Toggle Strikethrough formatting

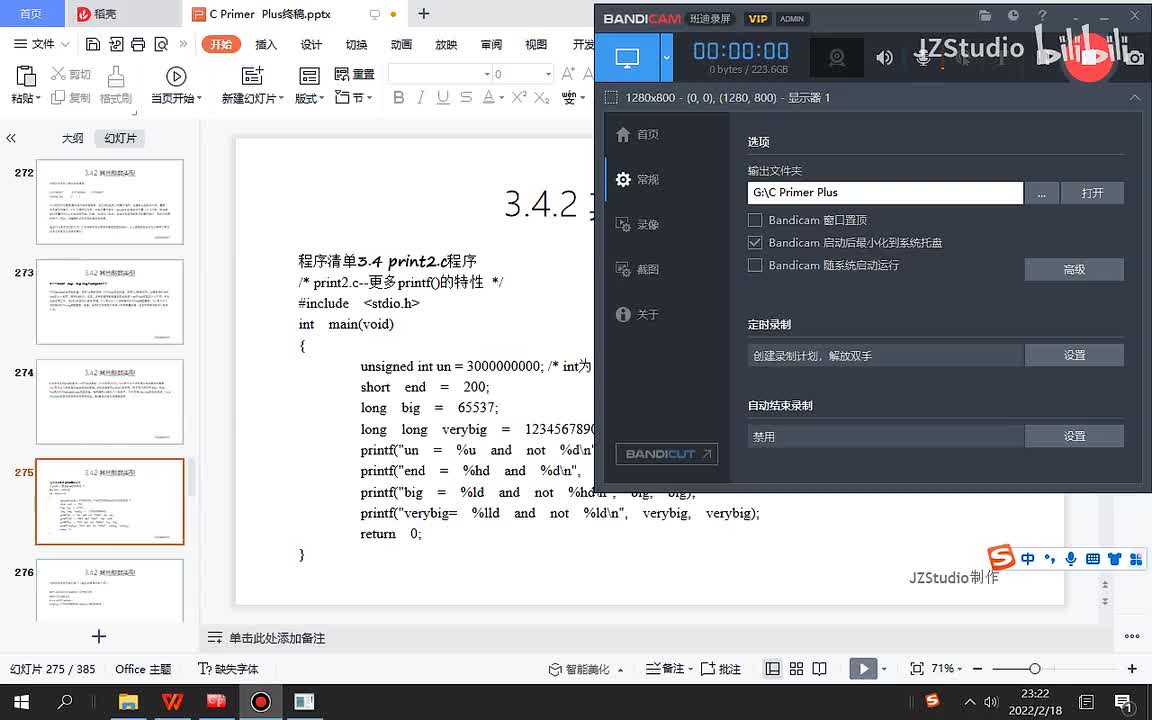[466, 98]
